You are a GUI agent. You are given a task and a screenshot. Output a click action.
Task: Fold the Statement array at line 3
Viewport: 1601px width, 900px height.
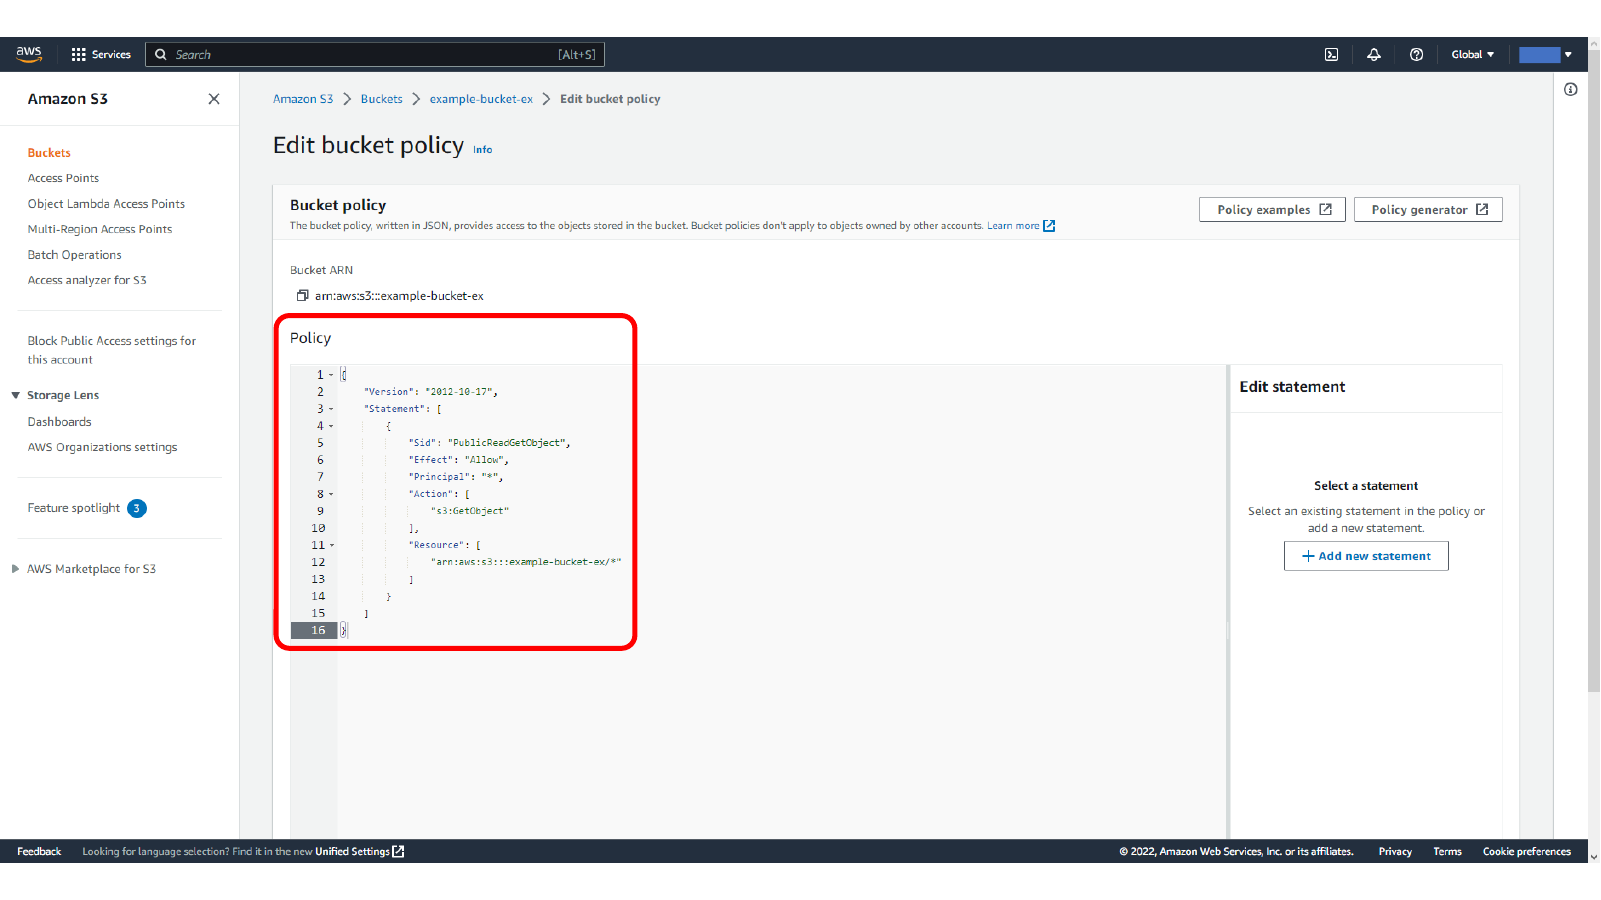click(331, 409)
